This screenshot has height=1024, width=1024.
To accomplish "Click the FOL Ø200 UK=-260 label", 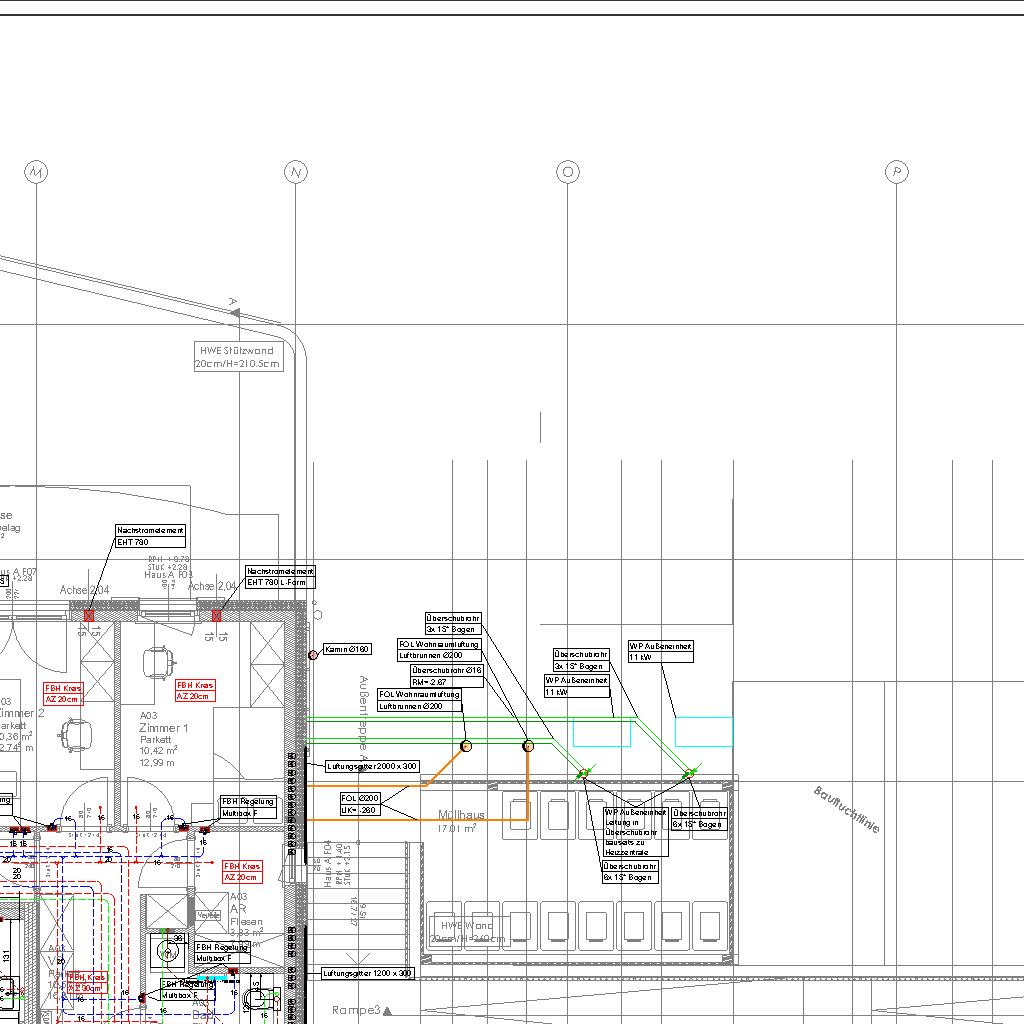I will point(360,804).
